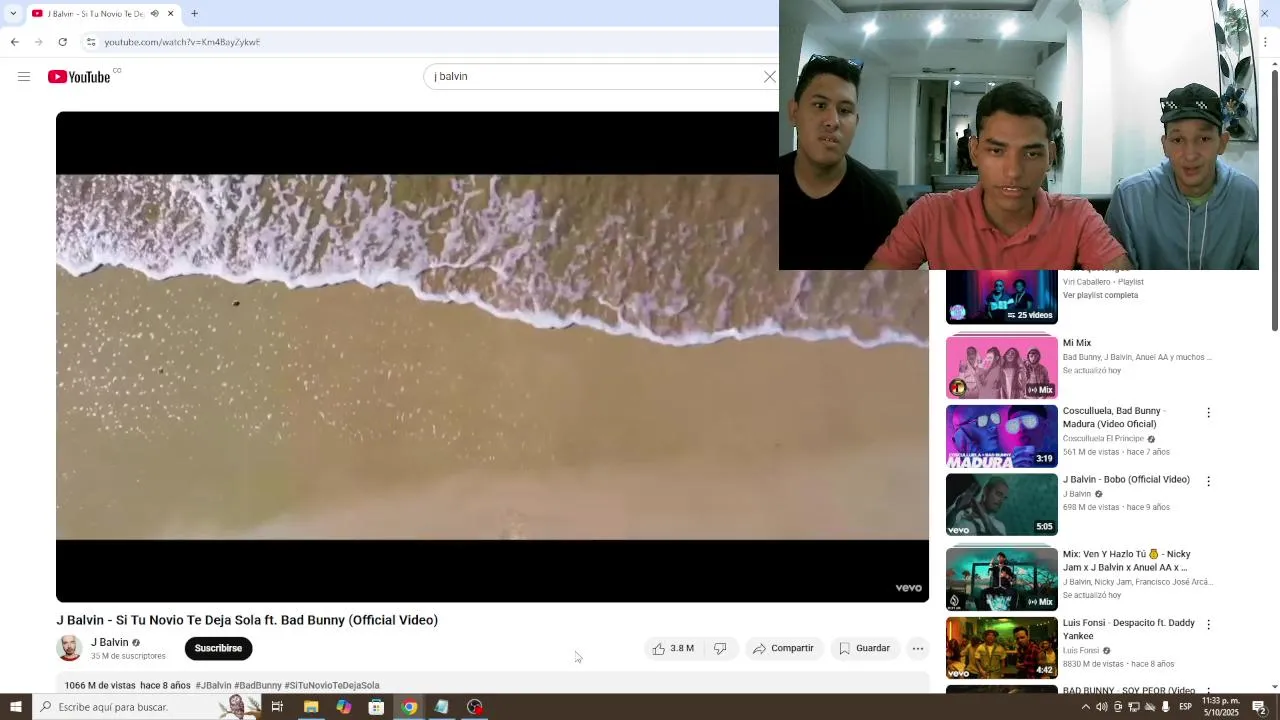This screenshot has height=720, width=1280.
Task: Click 'Ver playlist completa' link
Action: pos(1100,295)
